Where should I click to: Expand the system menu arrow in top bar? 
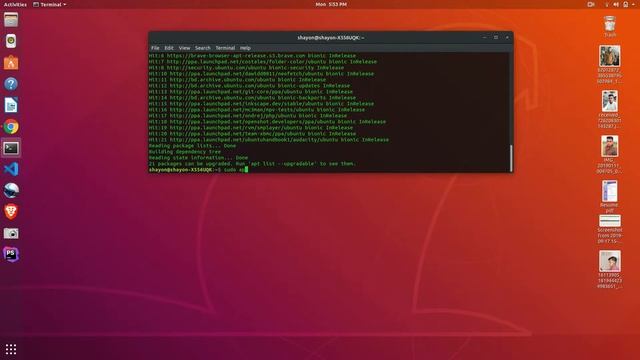click(x=633, y=4)
